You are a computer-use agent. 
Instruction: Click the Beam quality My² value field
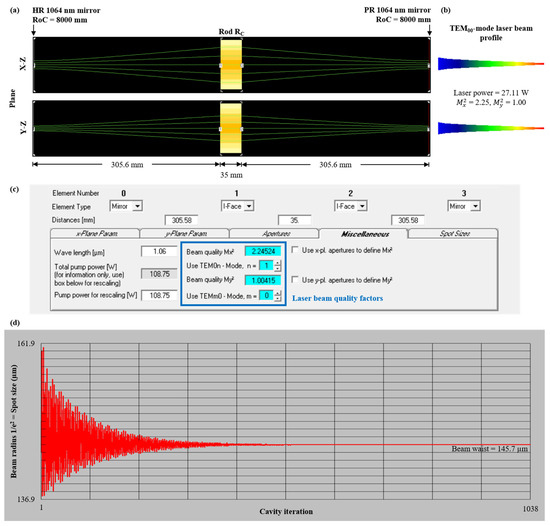point(263,281)
